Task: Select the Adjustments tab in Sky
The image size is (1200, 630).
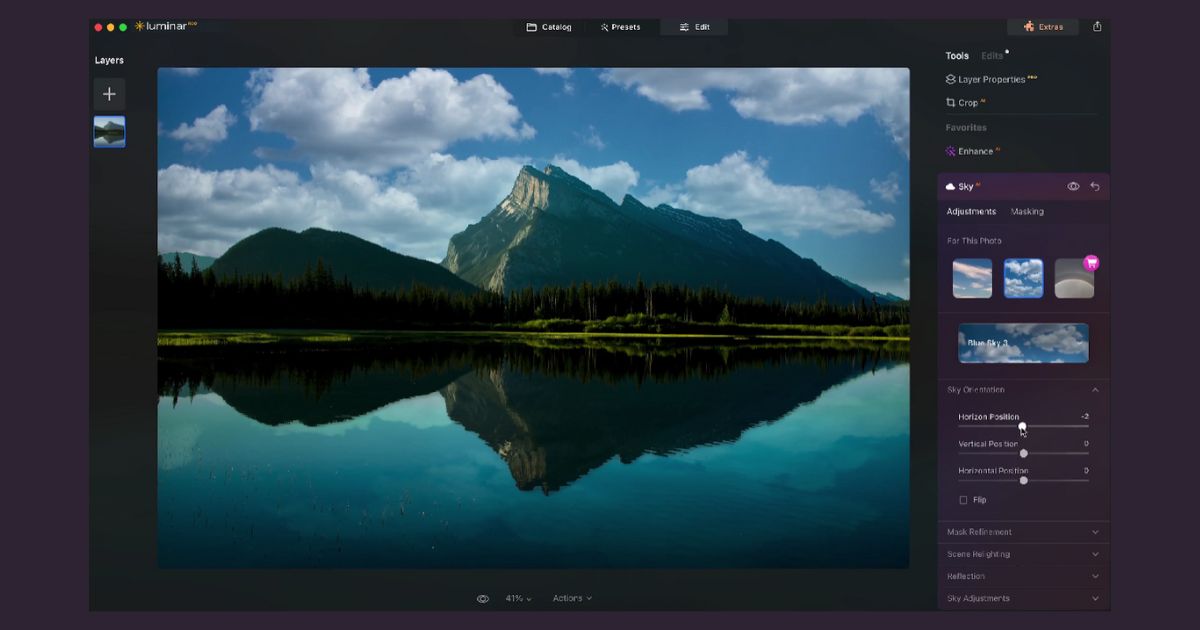Action: (971, 212)
